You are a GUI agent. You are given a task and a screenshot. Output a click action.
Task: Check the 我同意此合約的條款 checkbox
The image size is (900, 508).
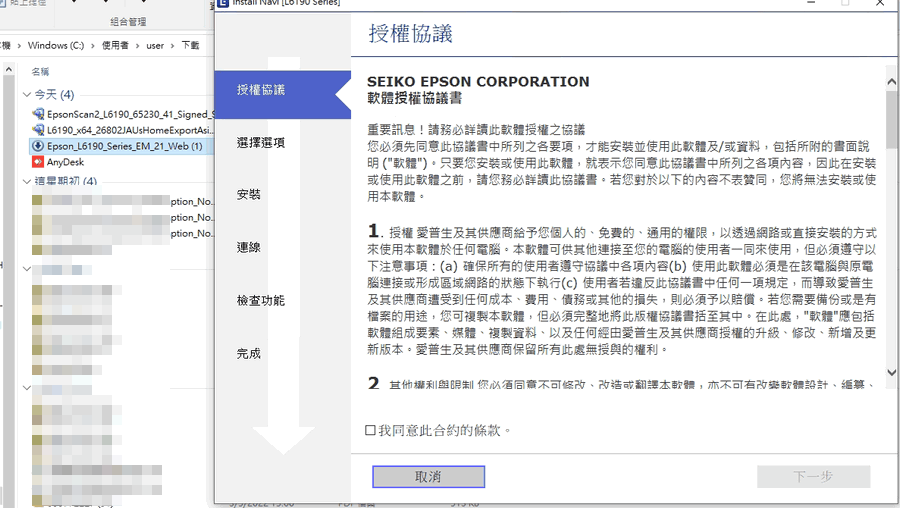click(x=371, y=430)
